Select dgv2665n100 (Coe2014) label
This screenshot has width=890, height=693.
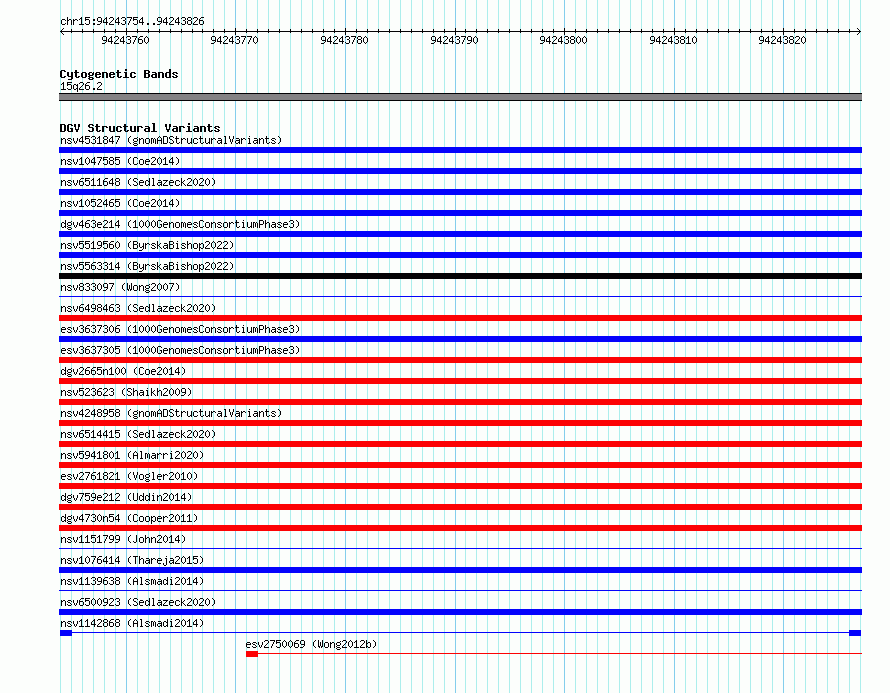pos(123,371)
